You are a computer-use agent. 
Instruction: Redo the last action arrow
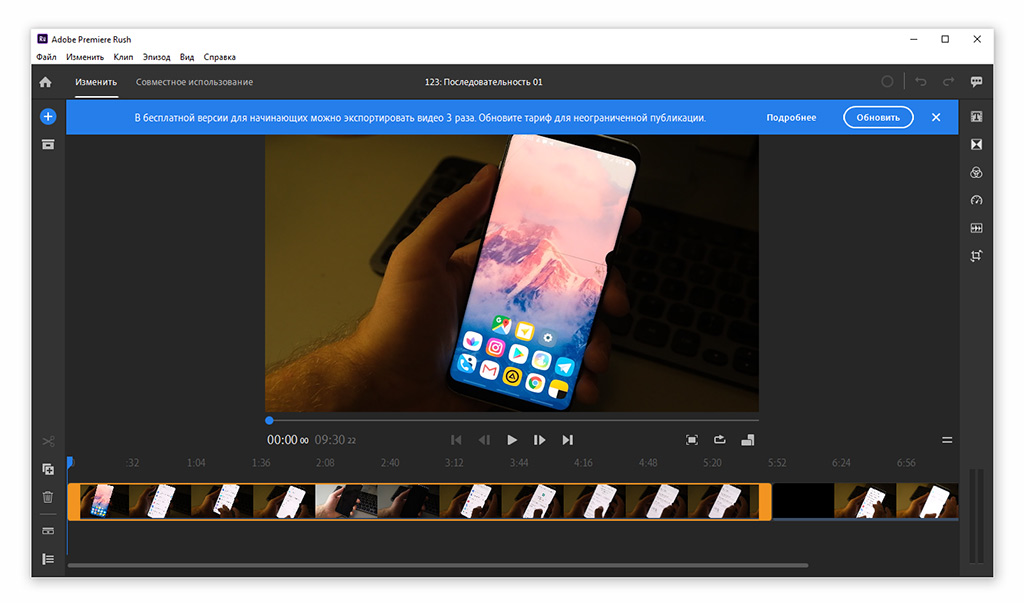(948, 82)
